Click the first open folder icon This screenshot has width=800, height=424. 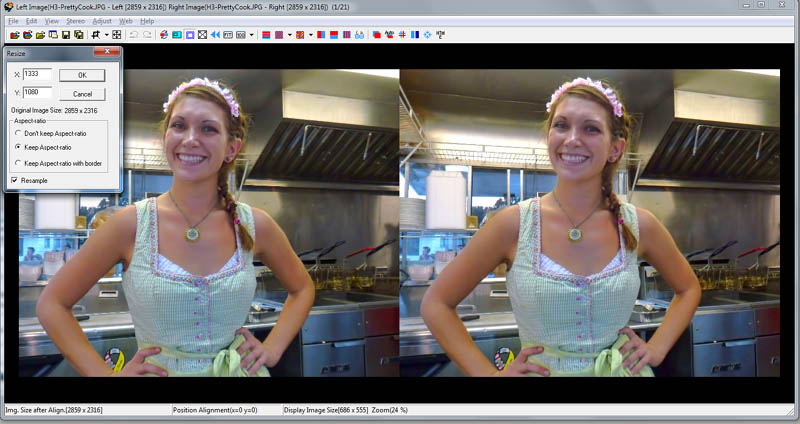tap(13, 34)
